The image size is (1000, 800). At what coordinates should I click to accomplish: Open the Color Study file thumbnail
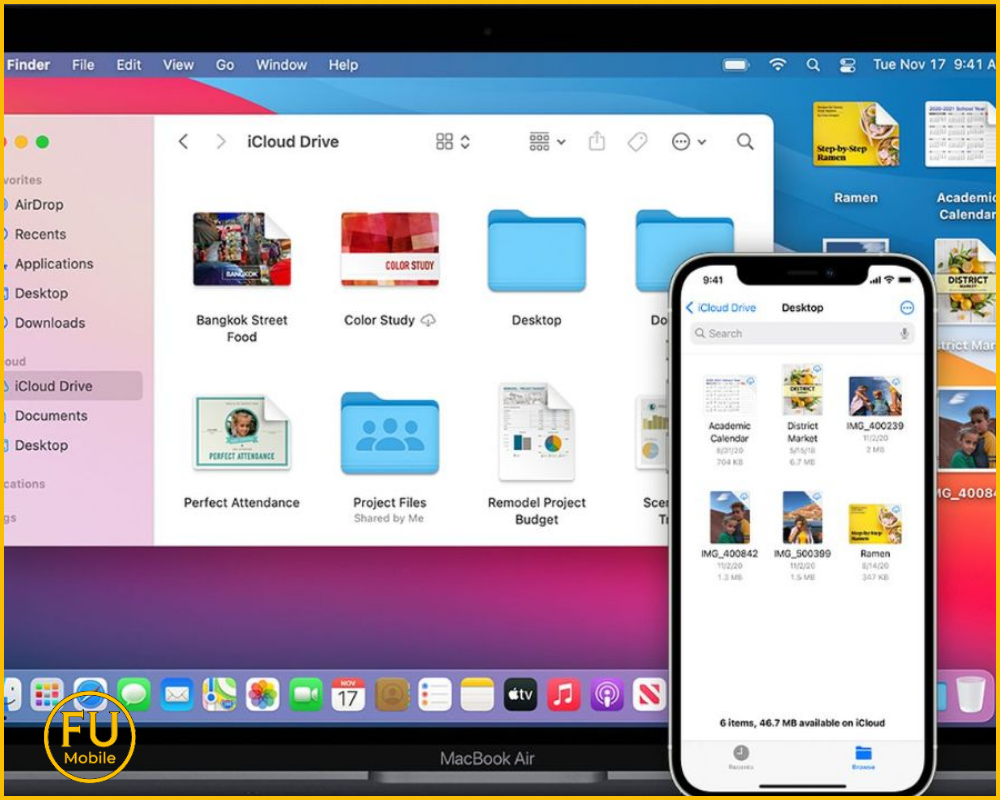click(389, 250)
